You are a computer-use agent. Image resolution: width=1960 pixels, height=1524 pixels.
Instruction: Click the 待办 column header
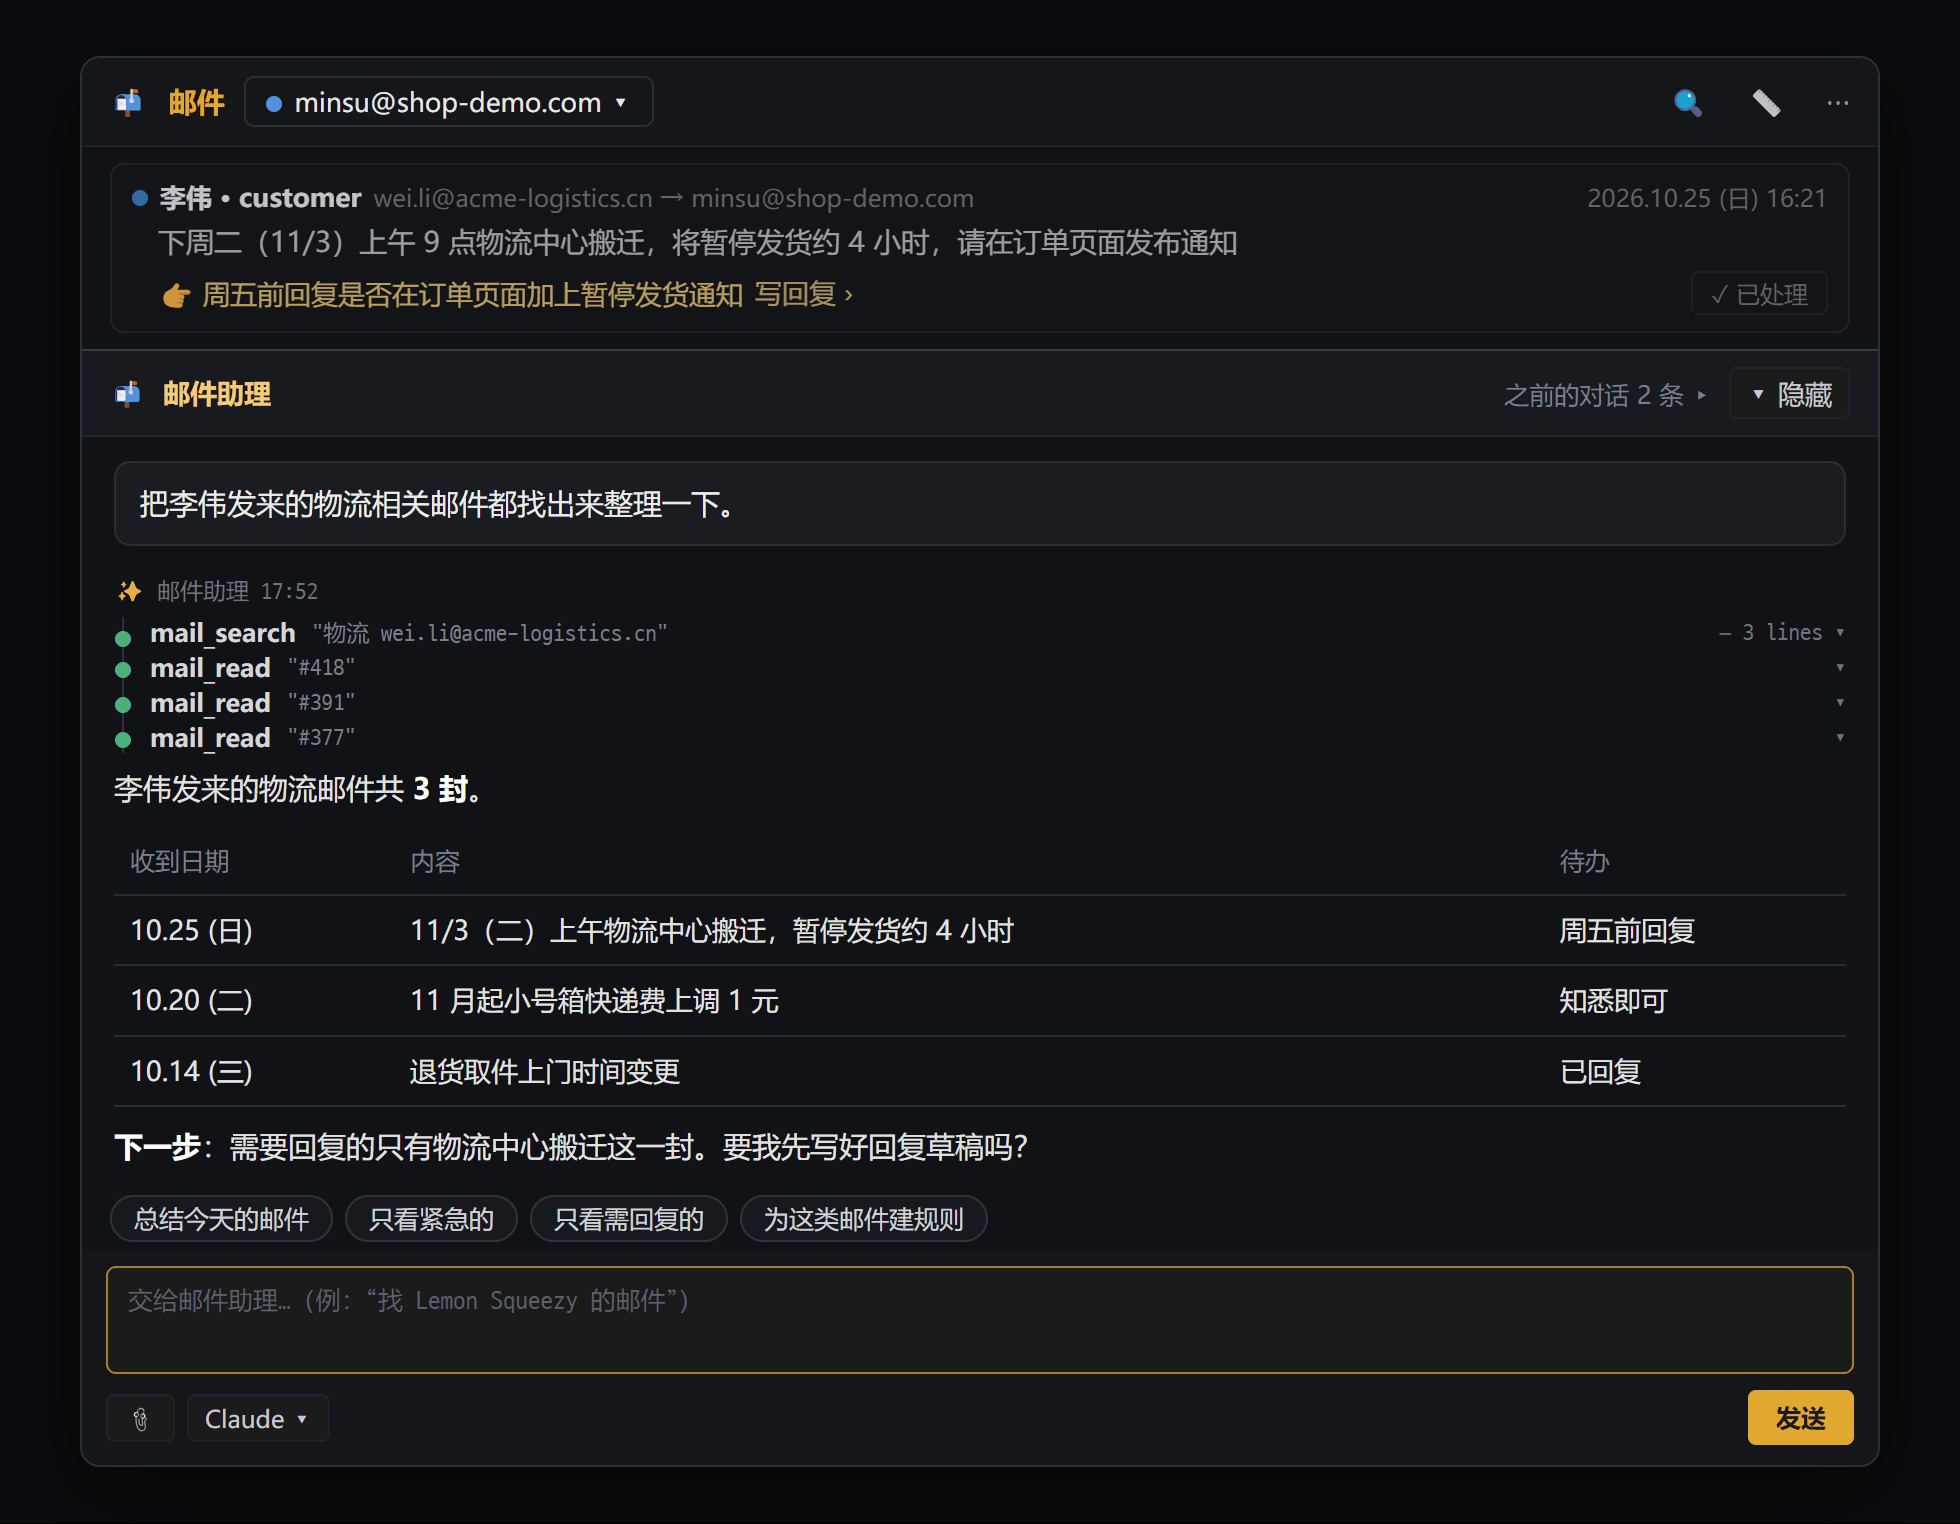tap(1584, 862)
